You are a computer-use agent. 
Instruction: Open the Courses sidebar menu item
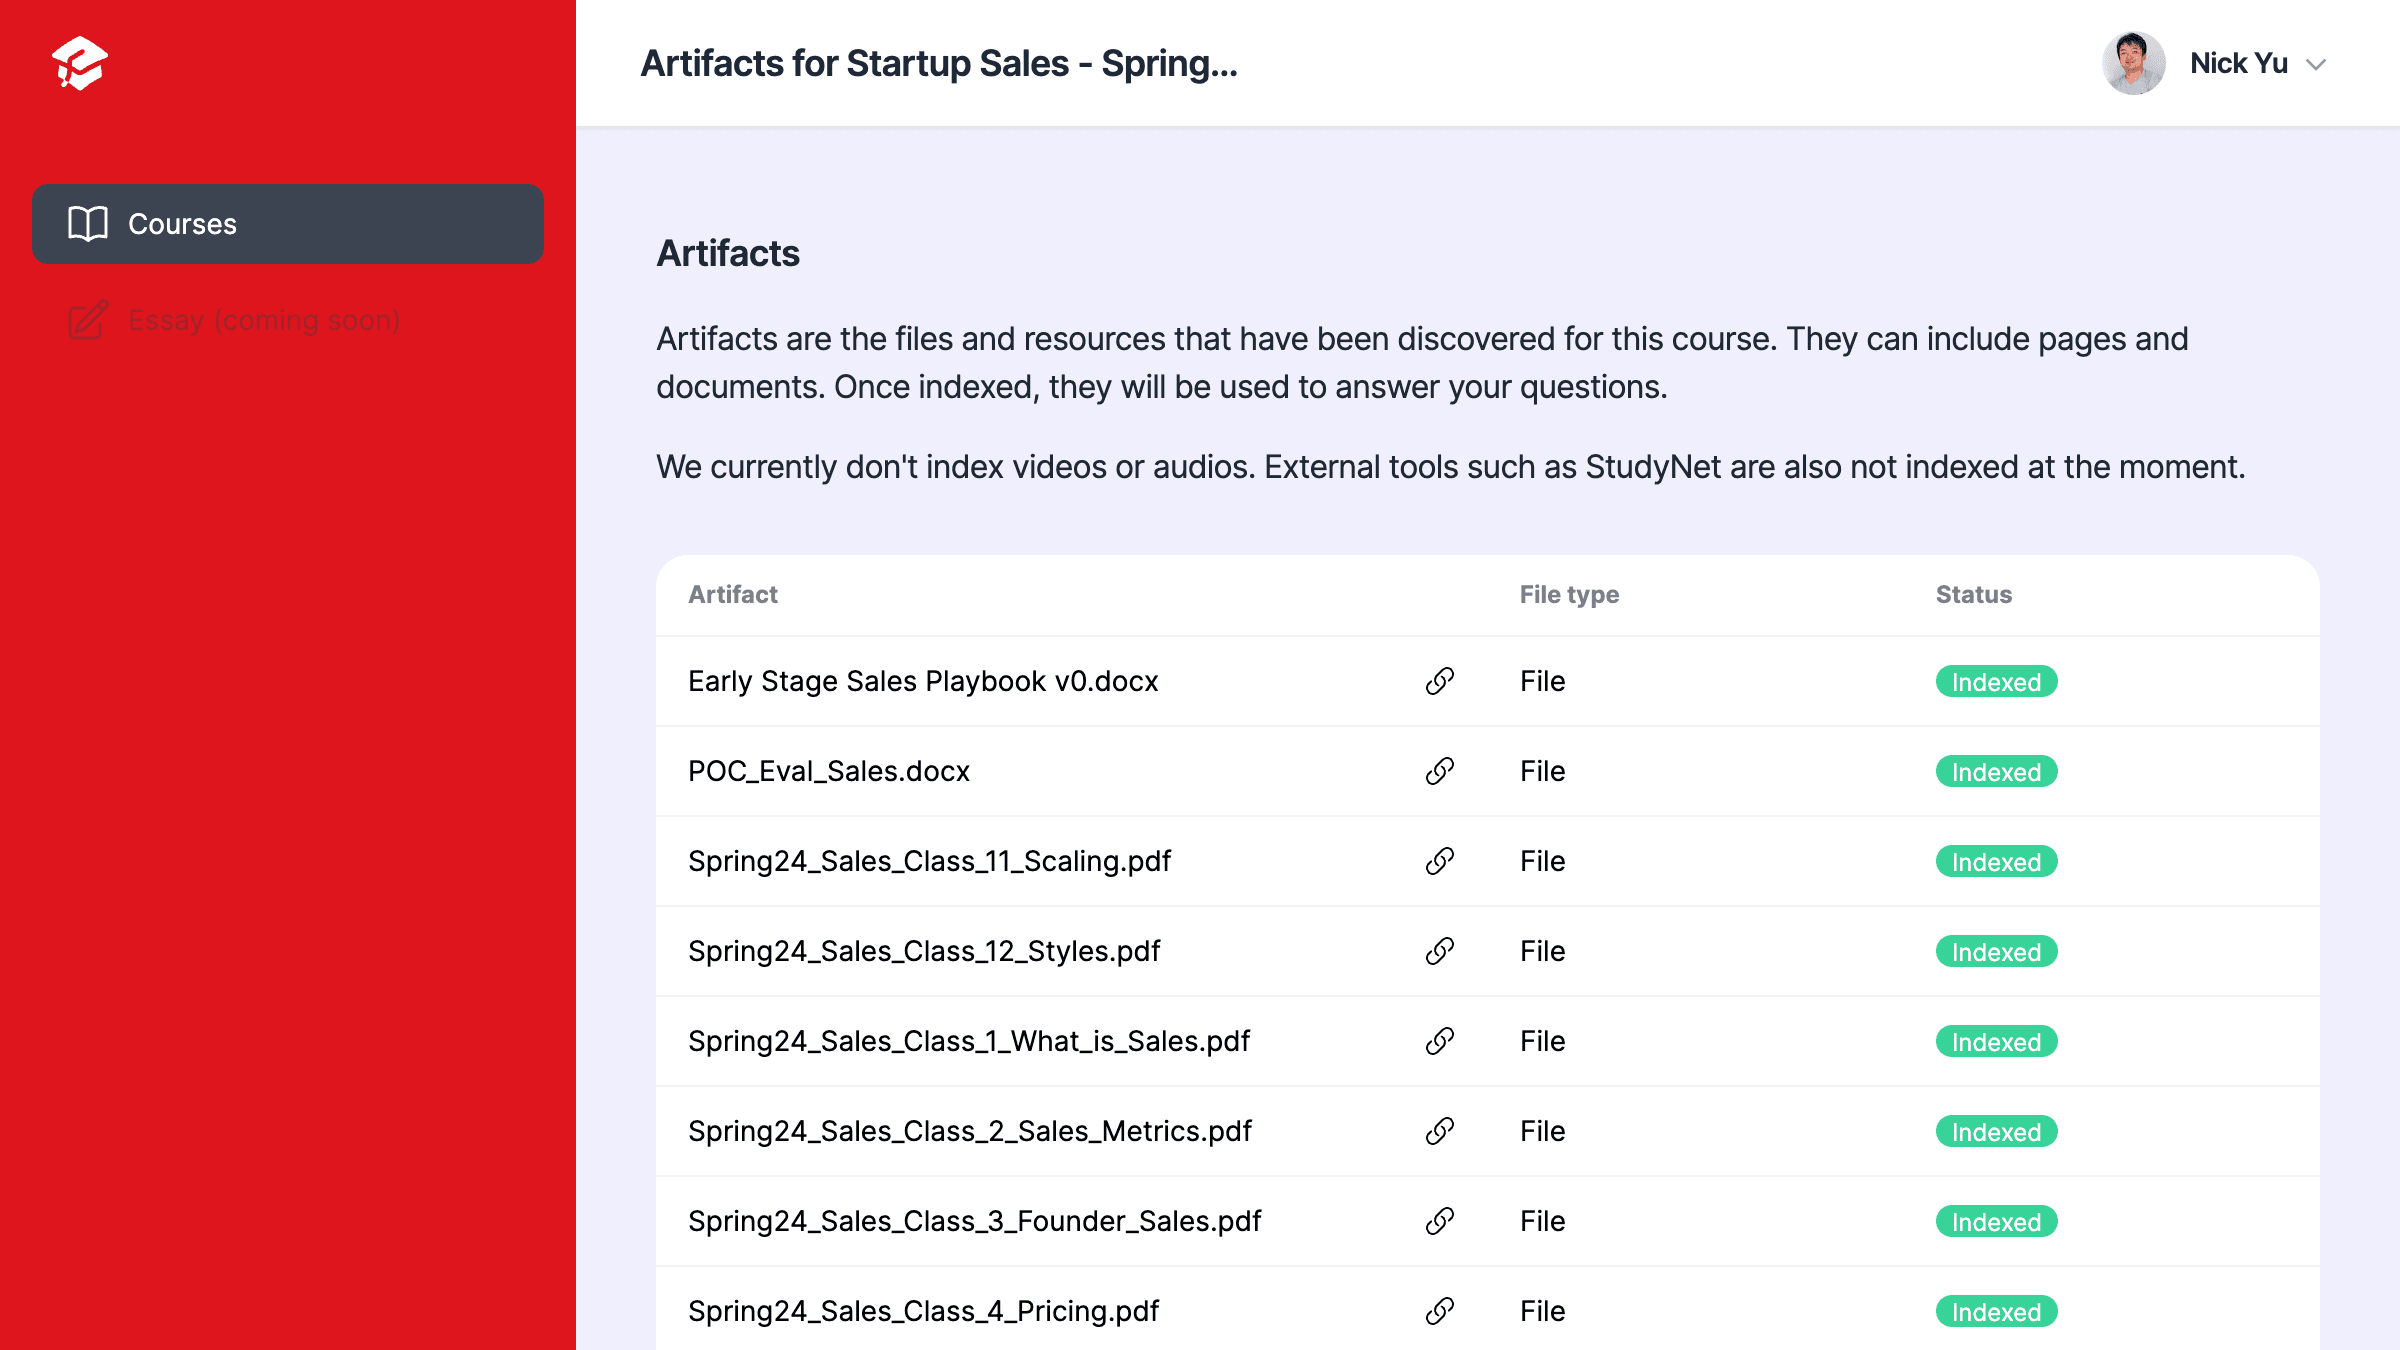click(x=288, y=224)
